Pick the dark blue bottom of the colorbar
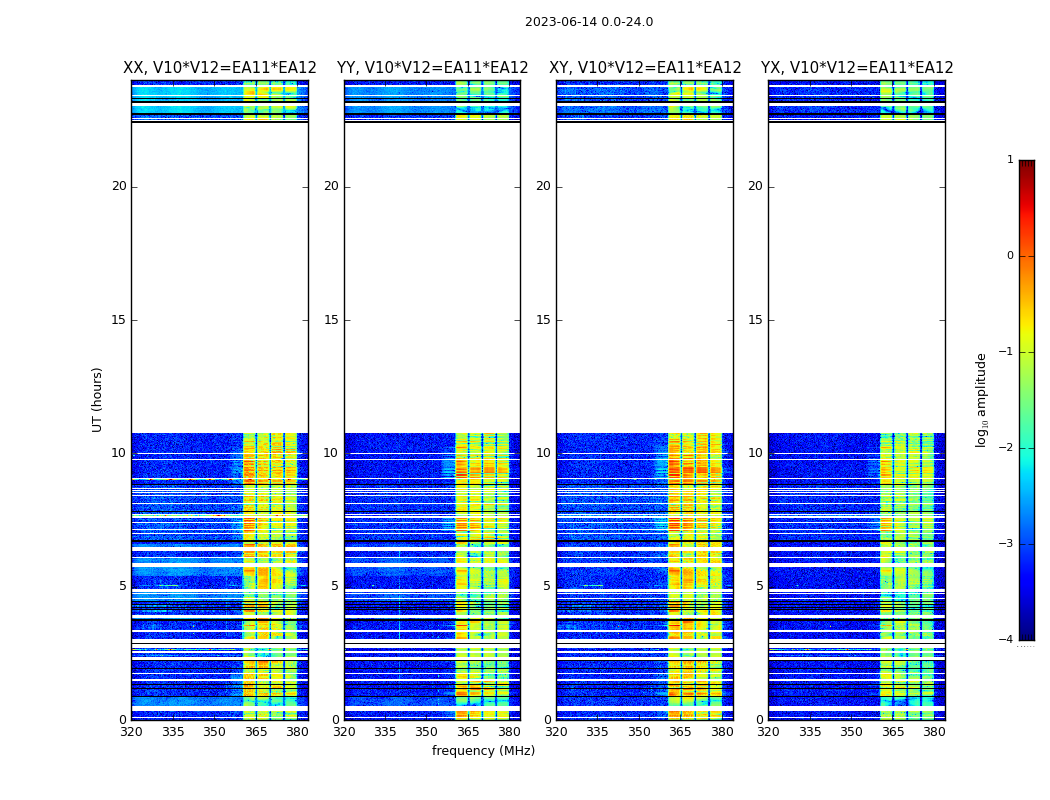The width and height of the screenshot is (1050, 800). click(1026, 633)
